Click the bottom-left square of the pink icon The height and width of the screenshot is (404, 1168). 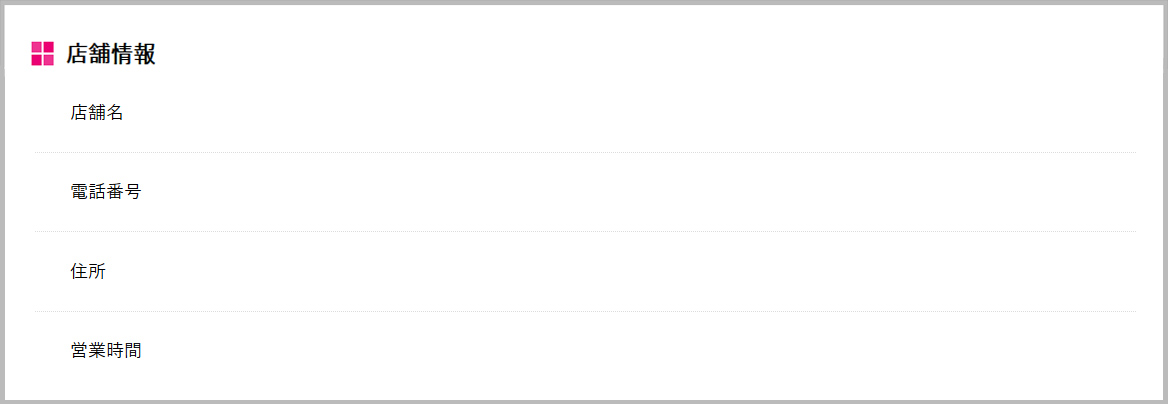[36, 60]
